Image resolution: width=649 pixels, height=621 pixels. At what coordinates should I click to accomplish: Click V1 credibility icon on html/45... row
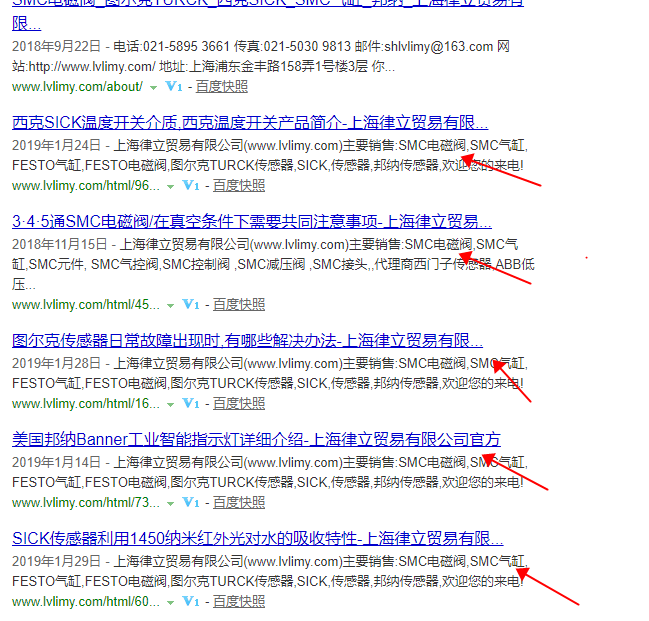pyautogui.click(x=191, y=305)
